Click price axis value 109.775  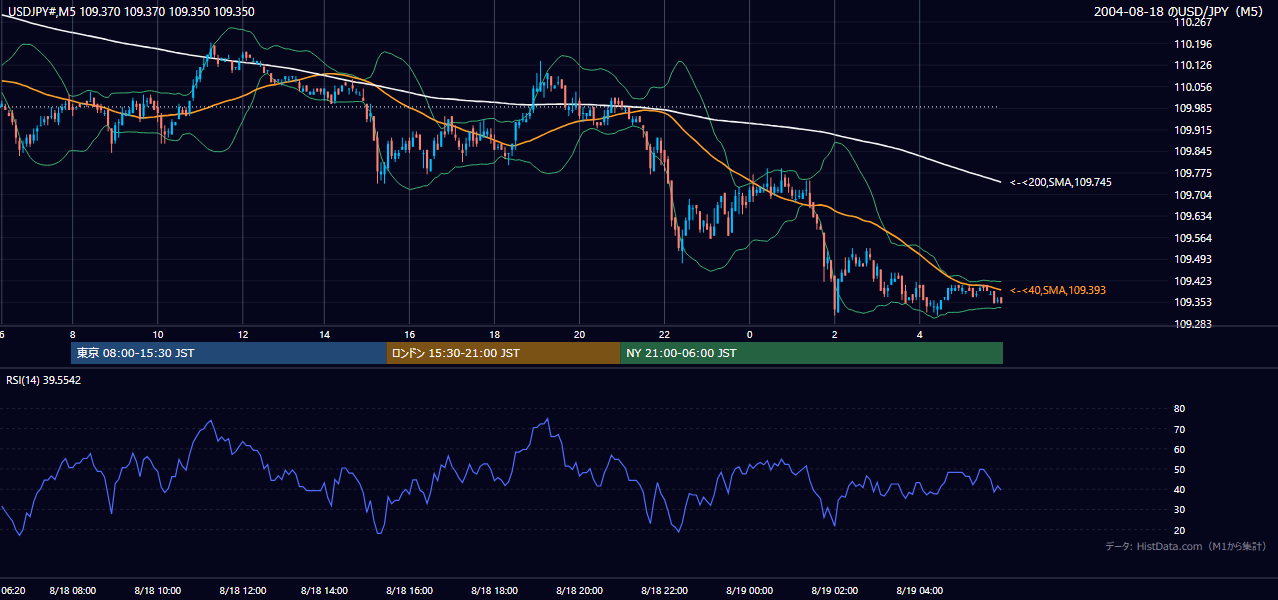[x=1194, y=173]
